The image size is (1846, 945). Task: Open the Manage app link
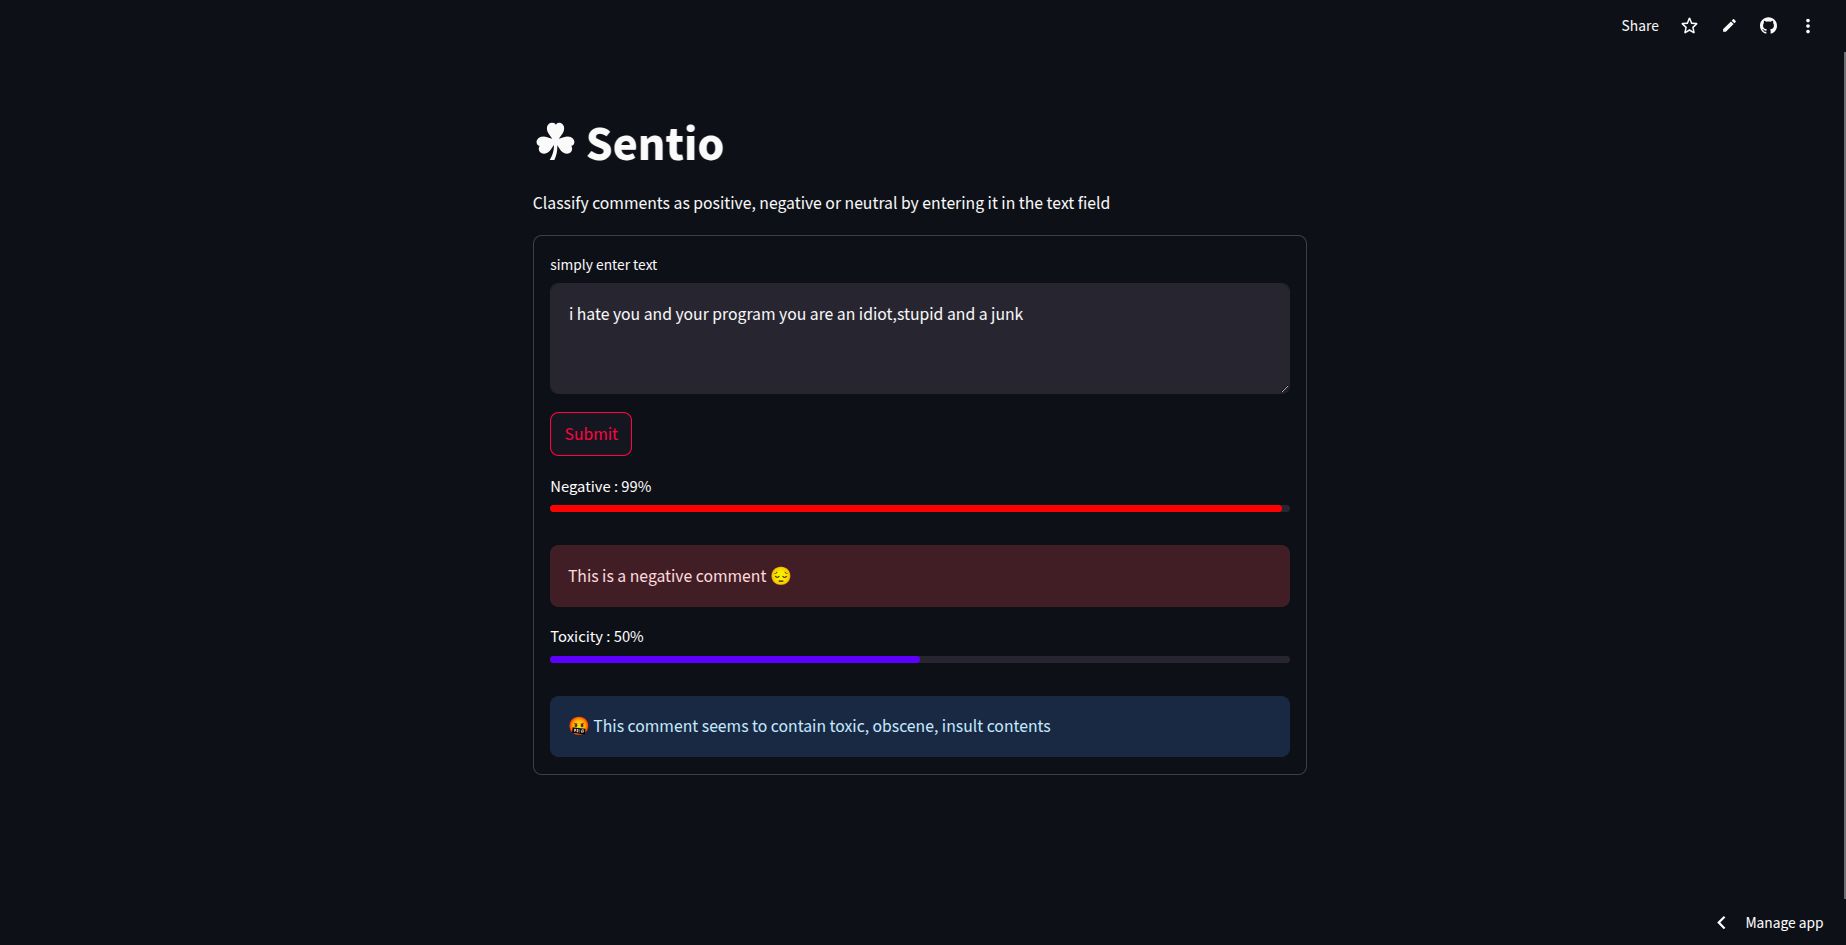pyautogui.click(x=1784, y=923)
